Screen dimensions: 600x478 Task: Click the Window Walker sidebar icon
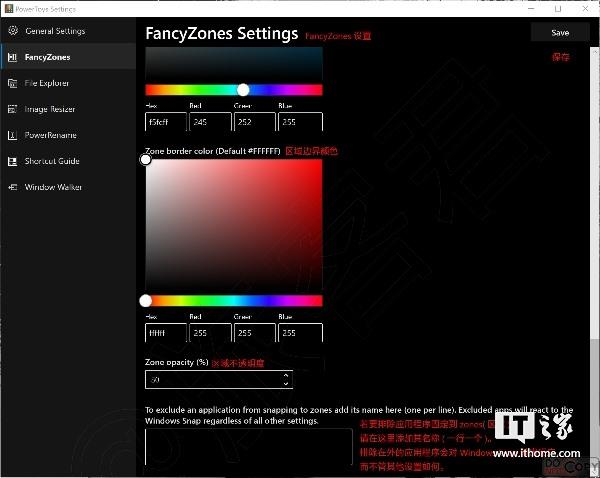coord(13,187)
